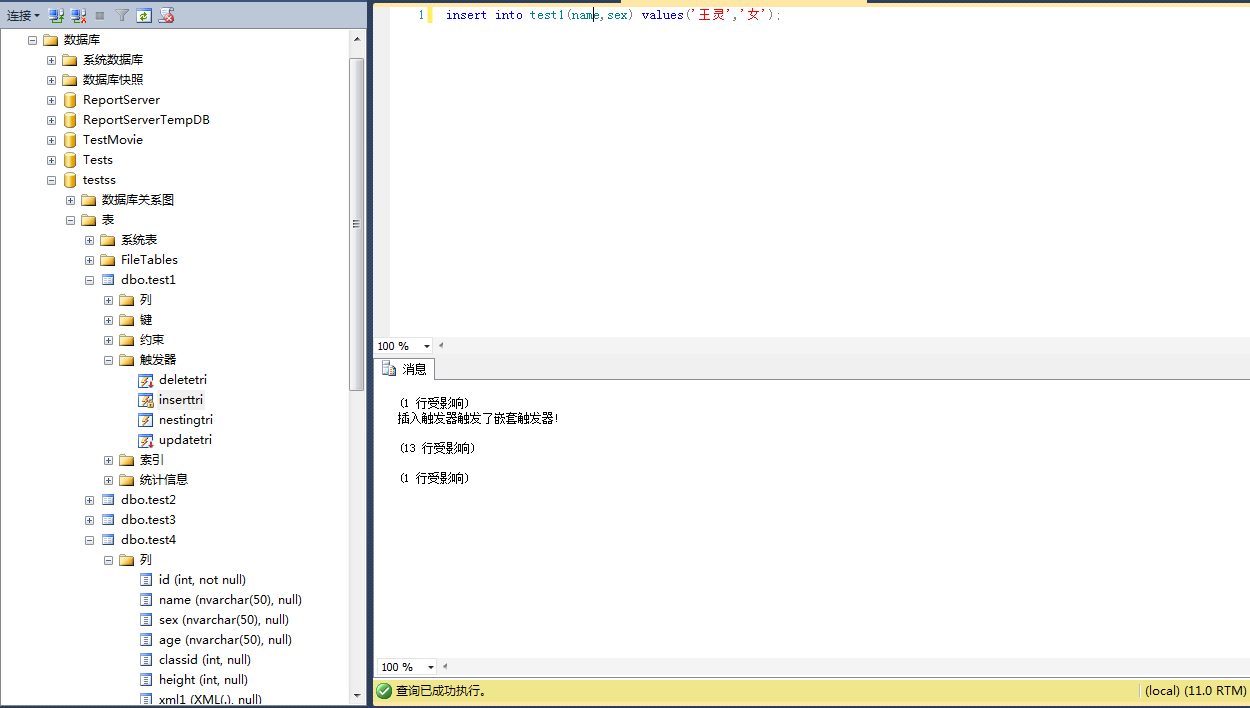Select the 键 folder under dbo.test1
Viewport: 1250px width, 708px height.
pos(146,320)
